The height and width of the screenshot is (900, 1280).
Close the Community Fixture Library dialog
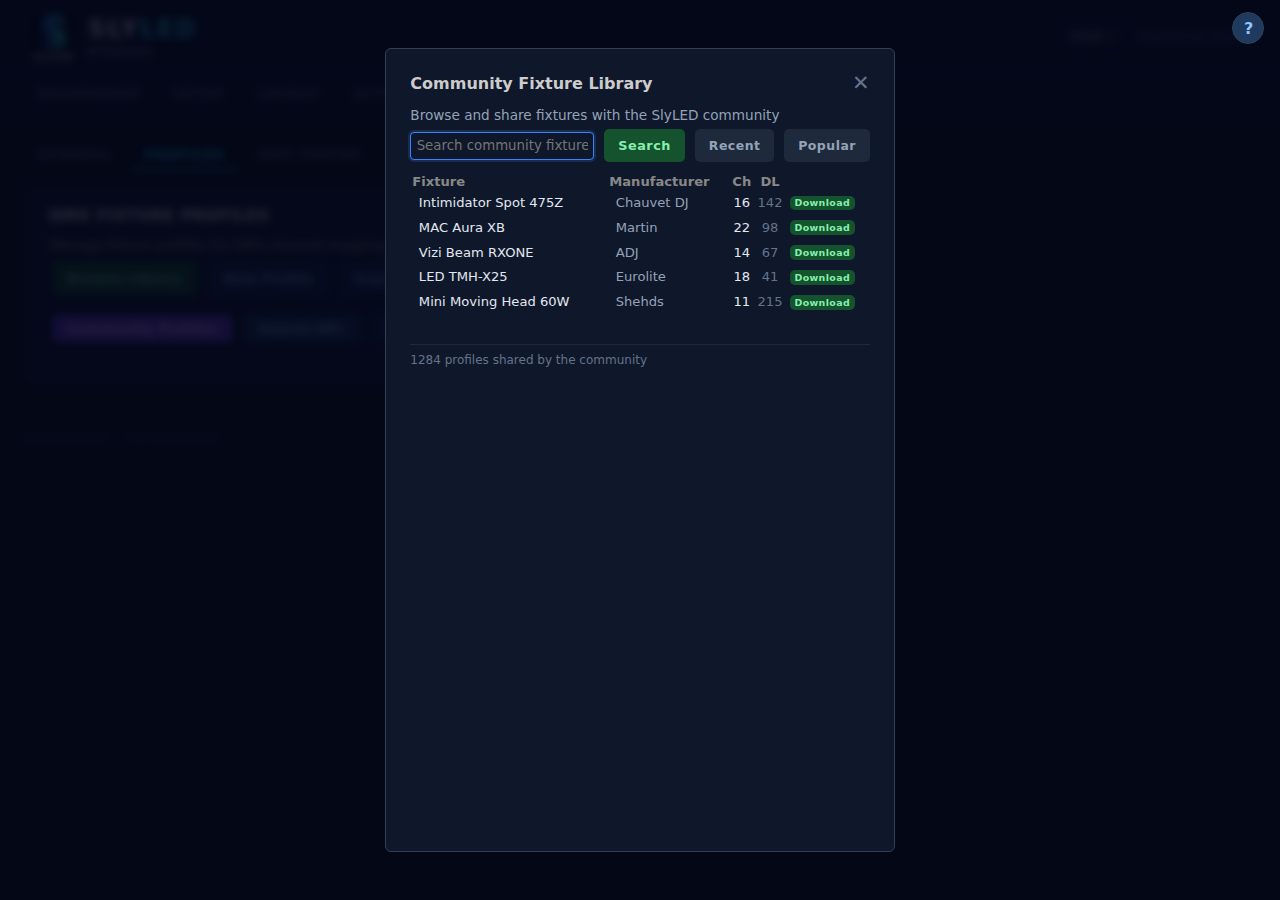(860, 83)
